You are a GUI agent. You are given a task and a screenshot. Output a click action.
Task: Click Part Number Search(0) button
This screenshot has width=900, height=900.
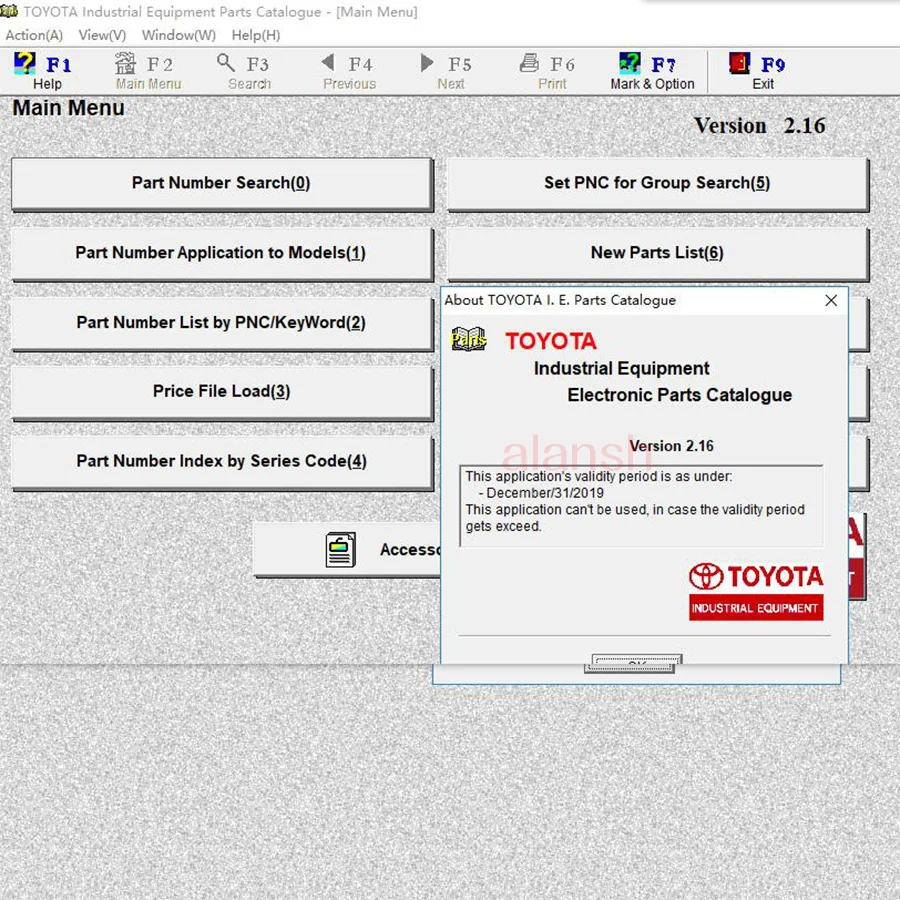point(222,184)
